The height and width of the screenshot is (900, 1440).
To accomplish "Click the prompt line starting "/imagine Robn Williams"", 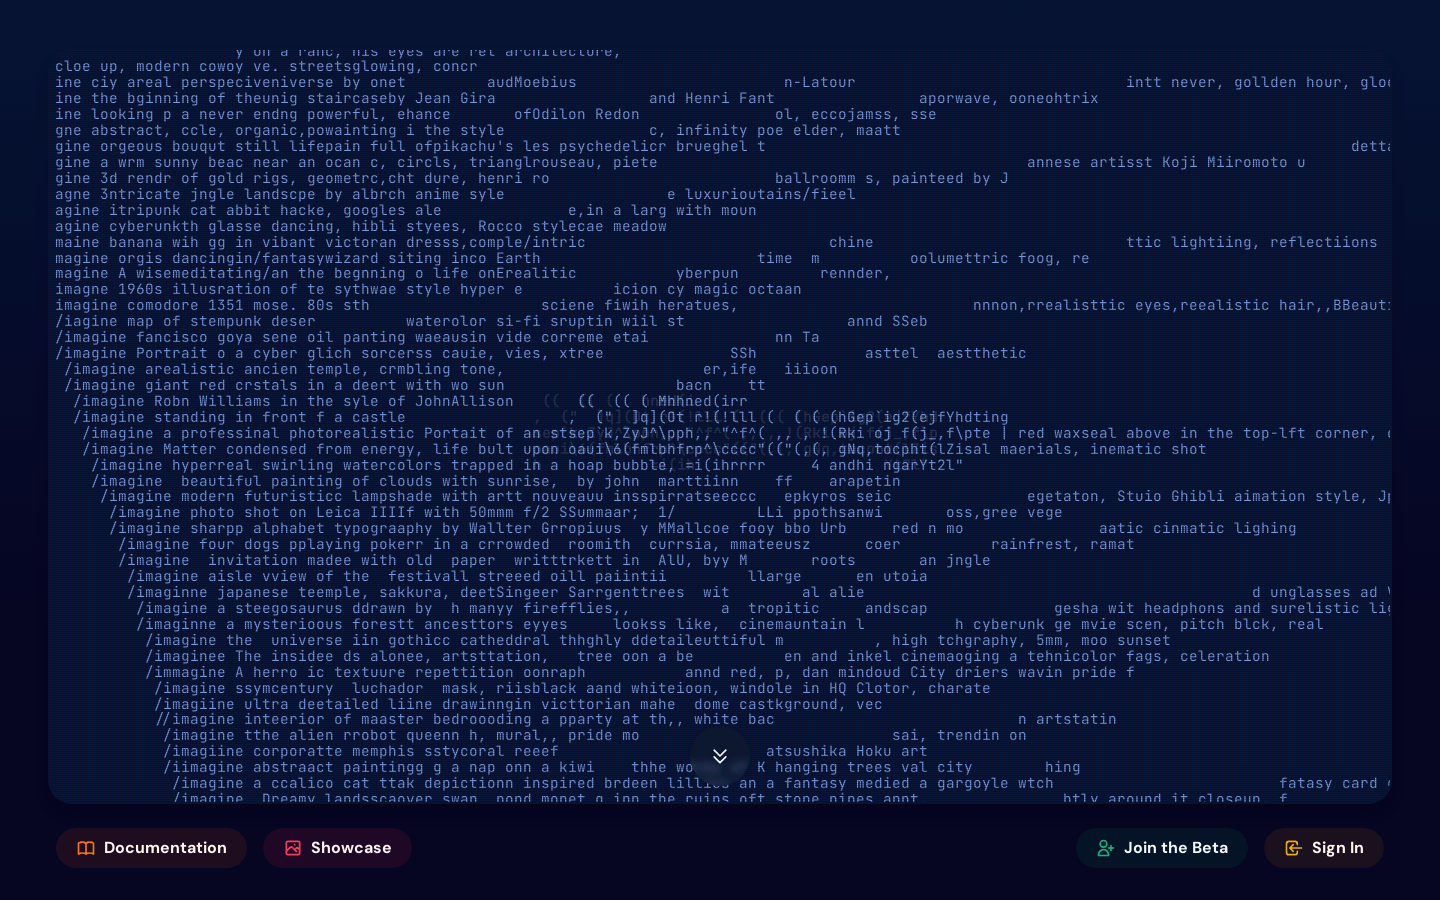I will pos(411,401).
